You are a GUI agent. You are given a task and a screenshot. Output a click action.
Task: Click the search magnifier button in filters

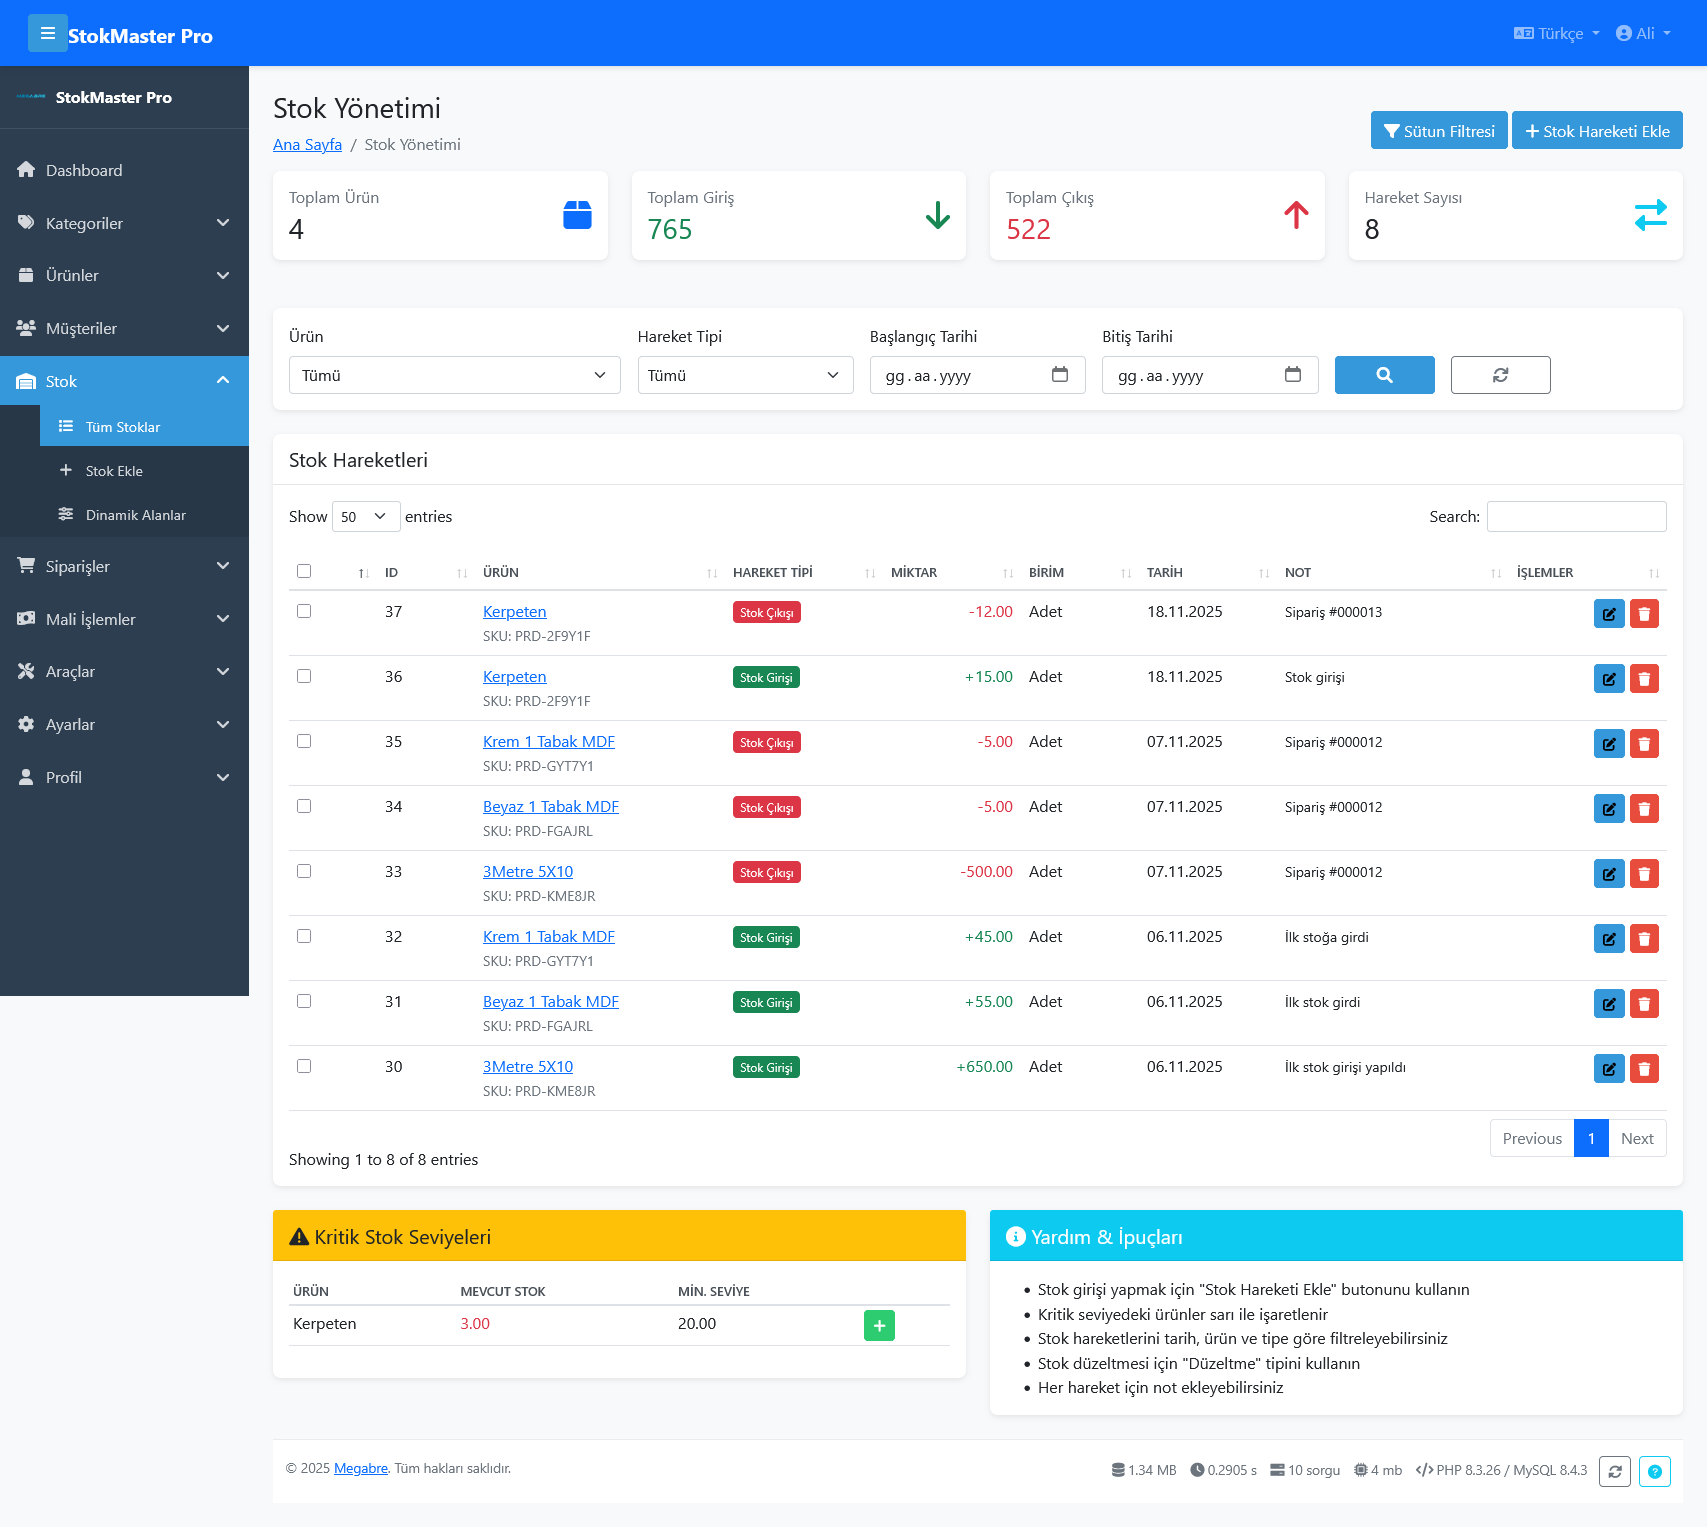[x=1384, y=375]
